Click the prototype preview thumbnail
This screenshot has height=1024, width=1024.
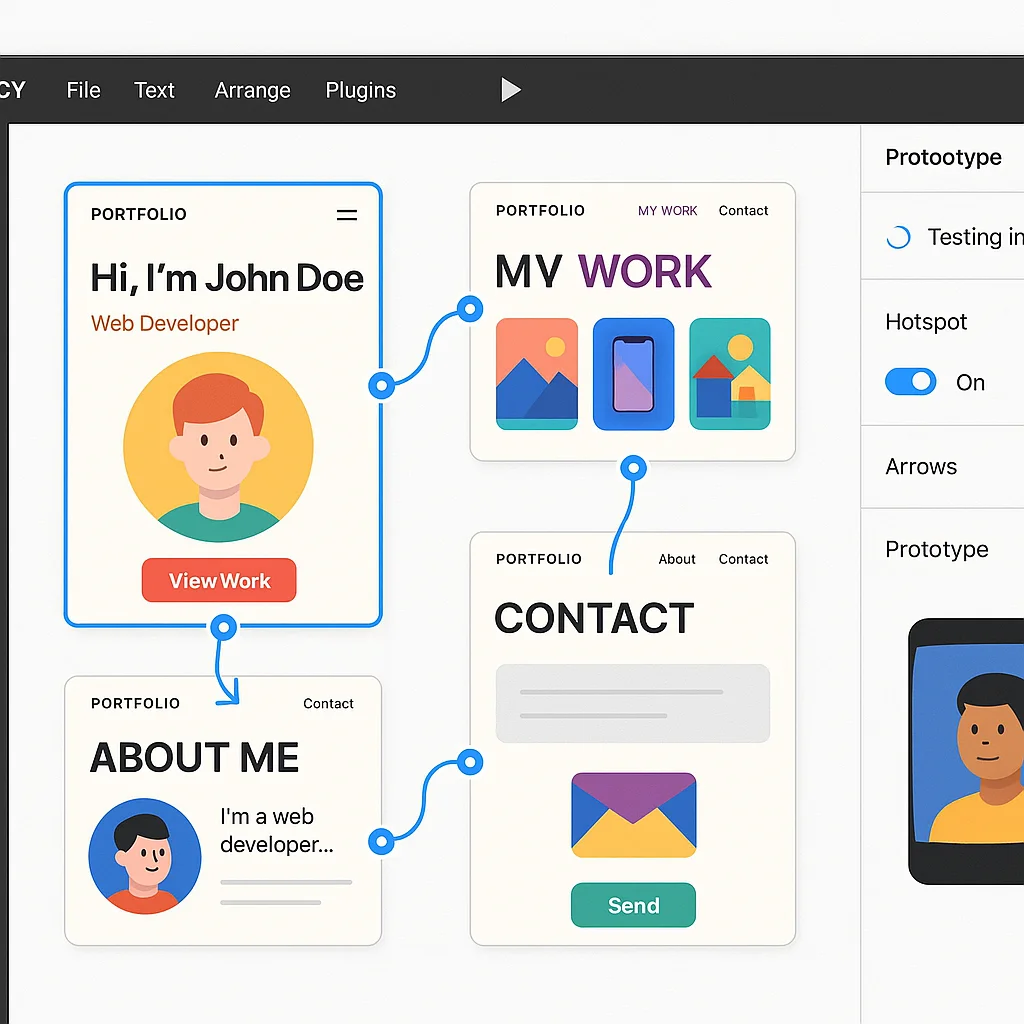tap(966, 750)
